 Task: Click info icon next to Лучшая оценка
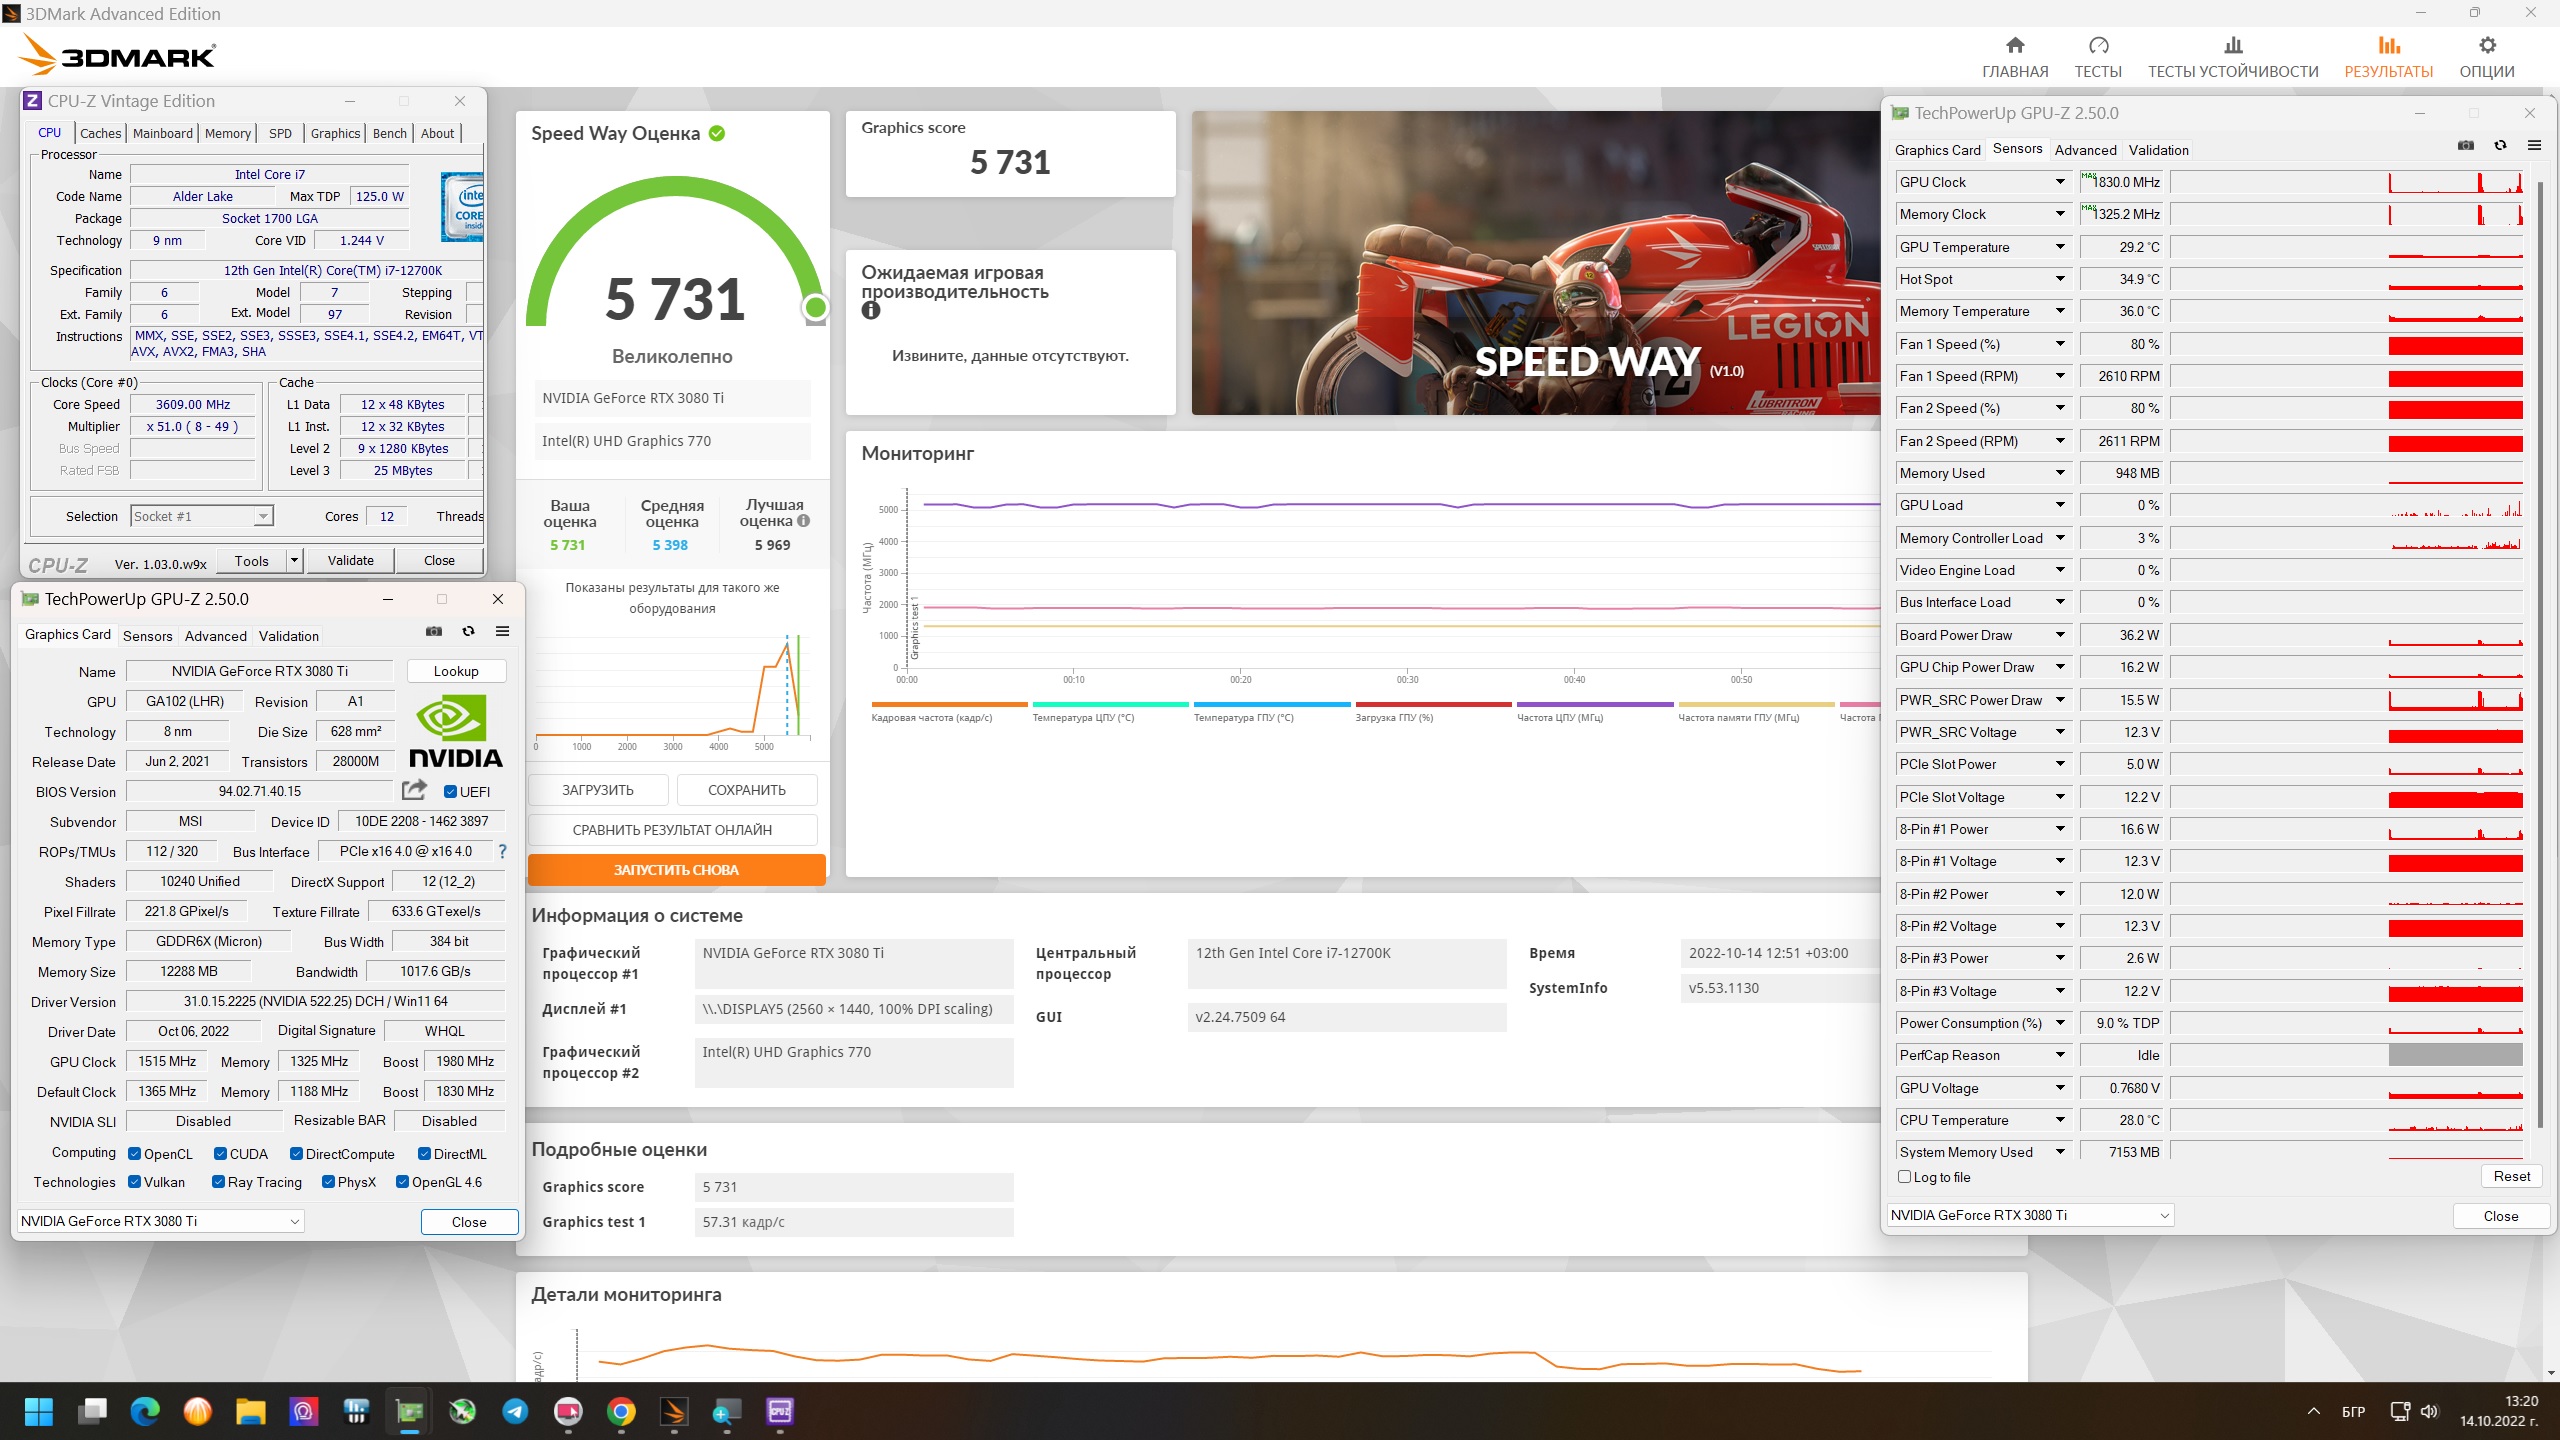coord(804,520)
